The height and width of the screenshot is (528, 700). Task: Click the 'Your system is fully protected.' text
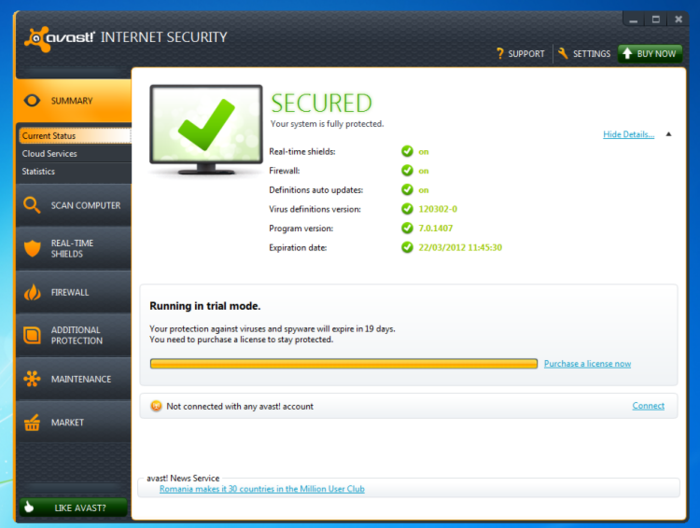(327, 124)
